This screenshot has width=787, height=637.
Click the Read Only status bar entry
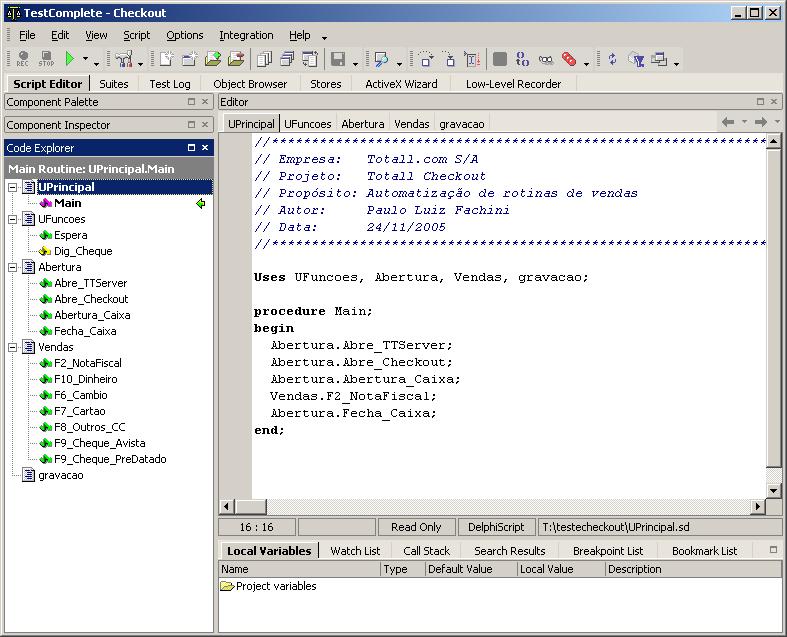pos(416,527)
